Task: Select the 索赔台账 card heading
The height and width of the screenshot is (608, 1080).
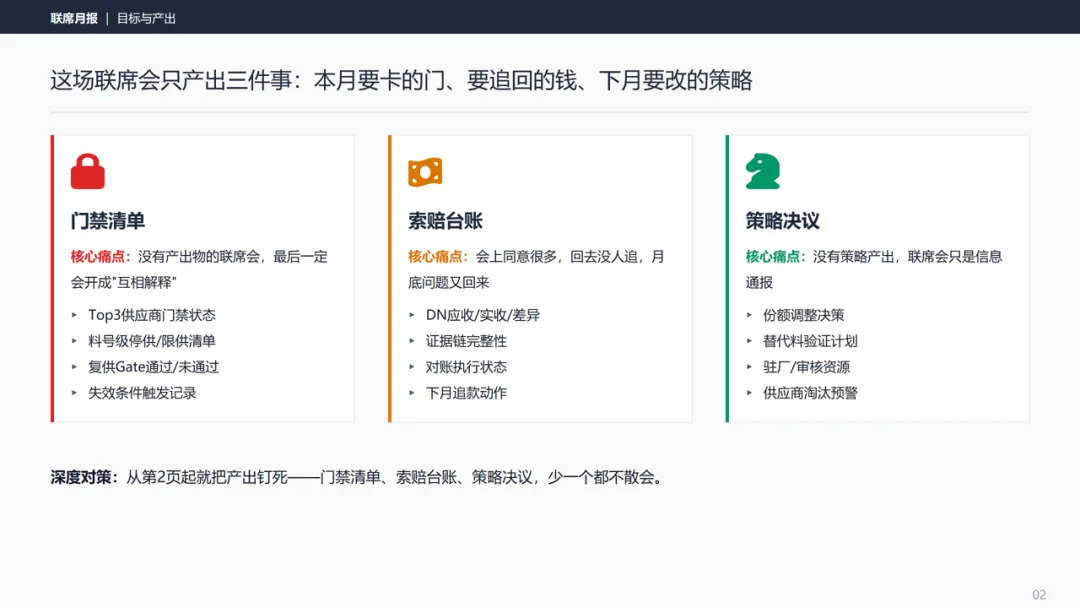Action: tap(445, 221)
